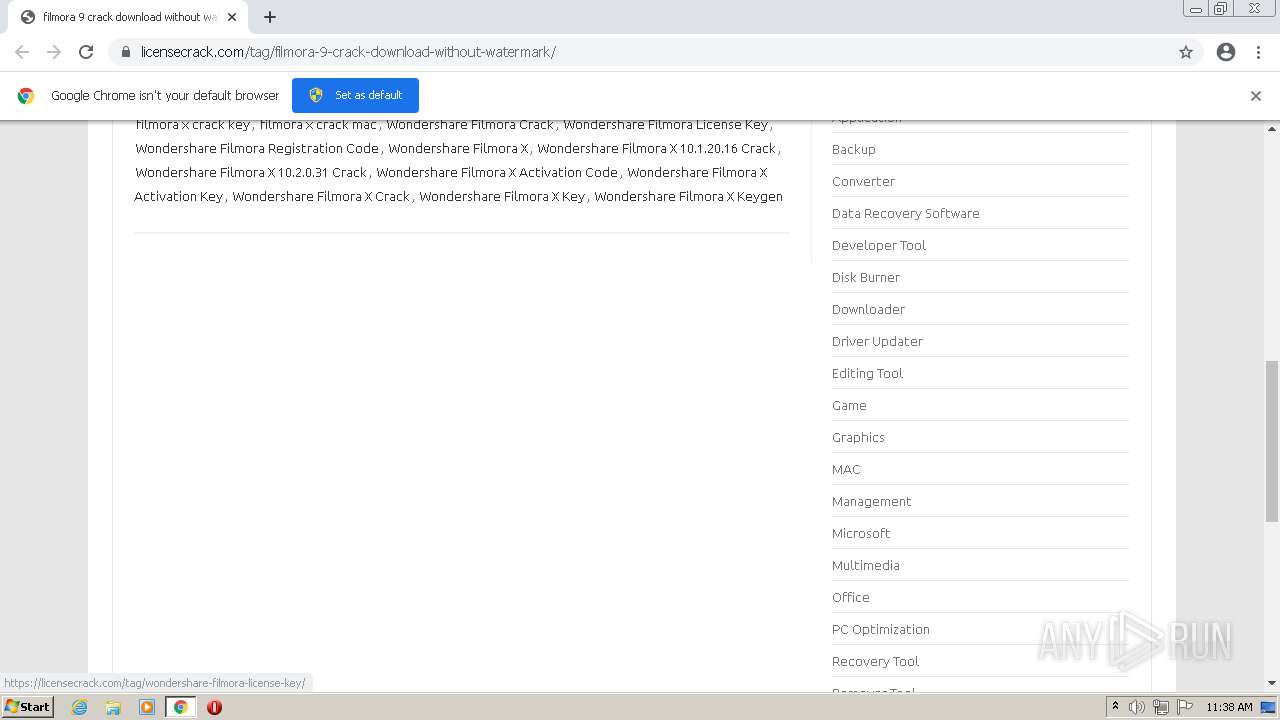
Task: Open the Disk Burner category
Action: (x=865, y=277)
